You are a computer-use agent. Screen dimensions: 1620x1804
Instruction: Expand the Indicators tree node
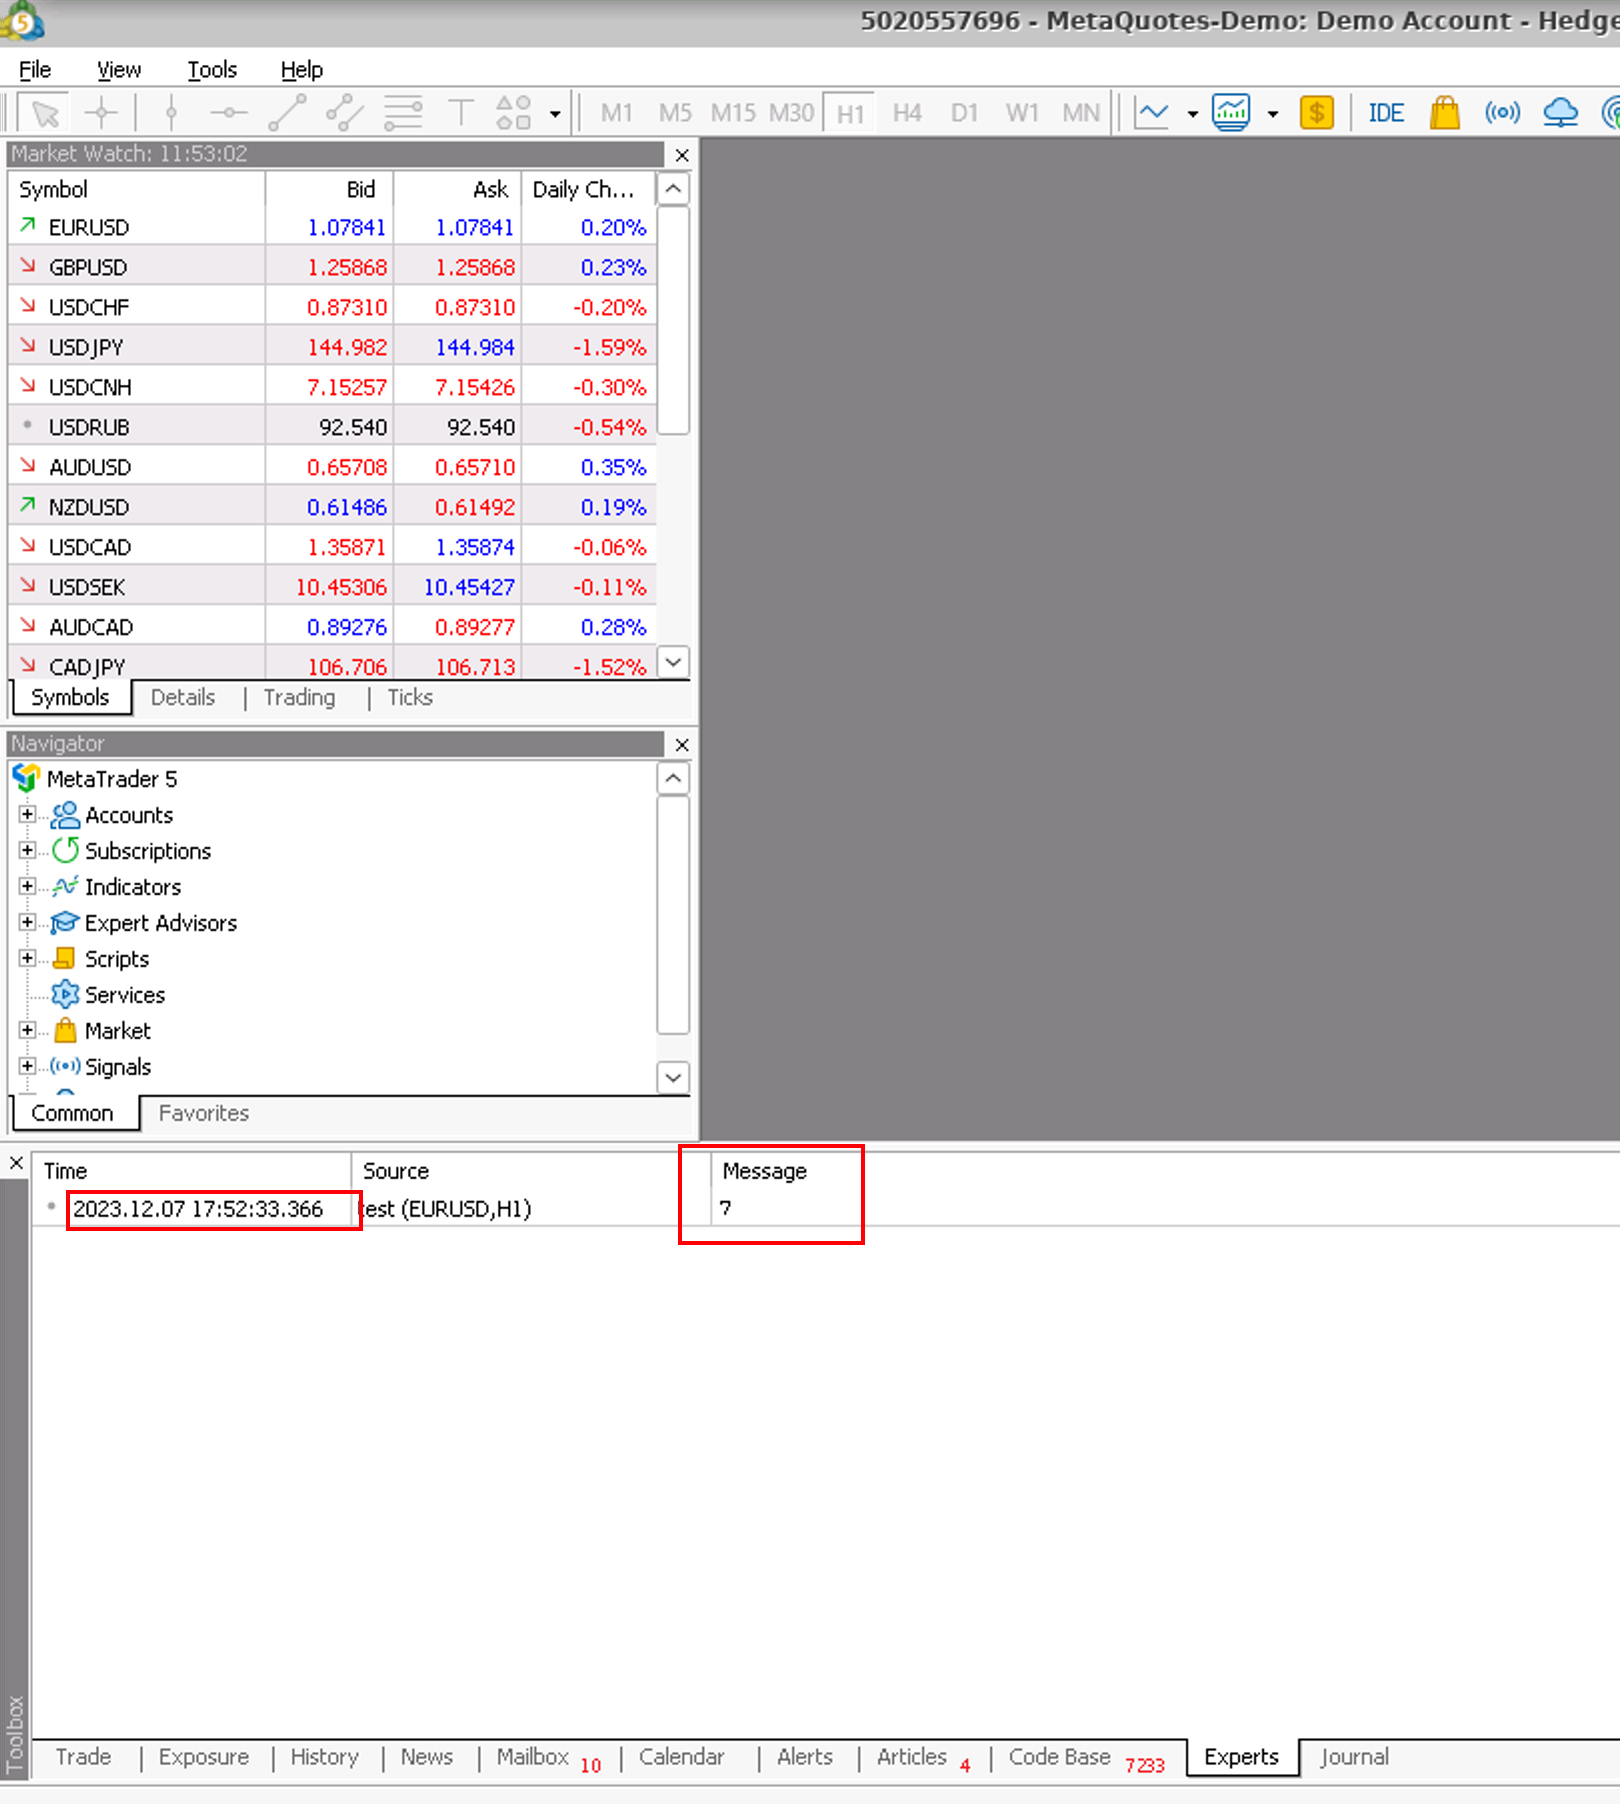27,886
